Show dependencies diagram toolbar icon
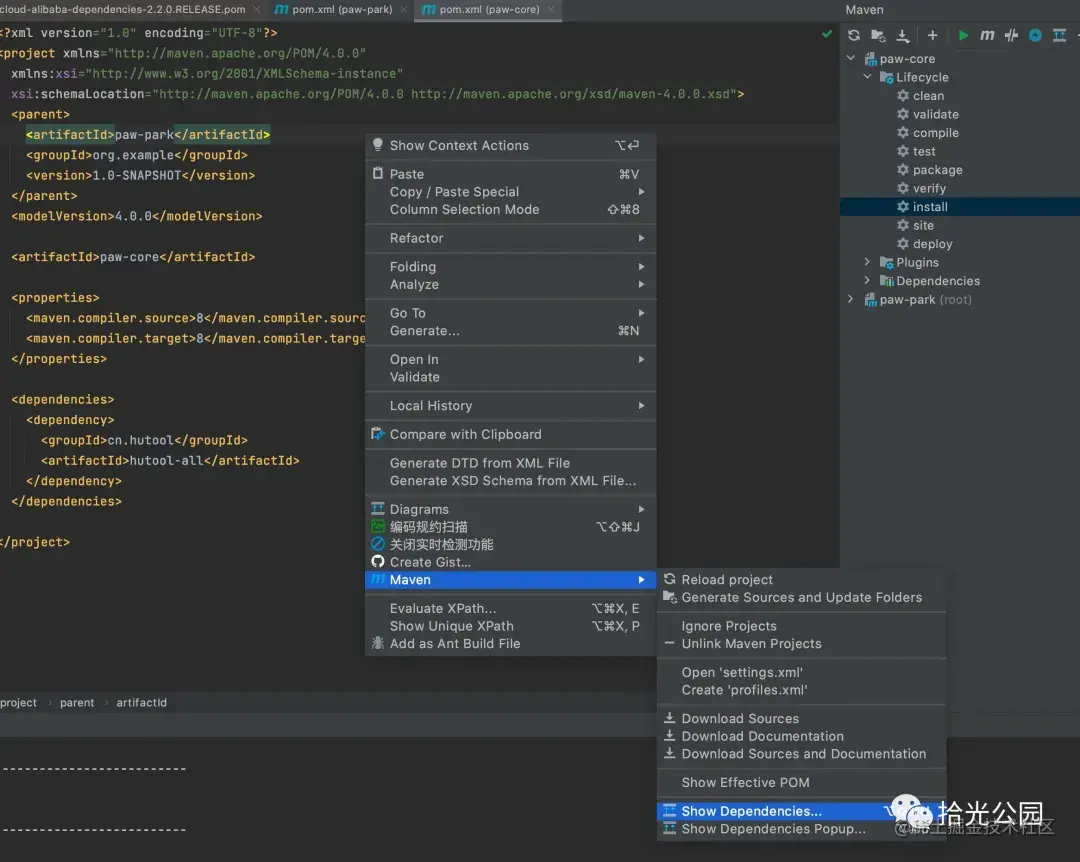This screenshot has width=1080, height=862. pyautogui.click(x=1059, y=35)
